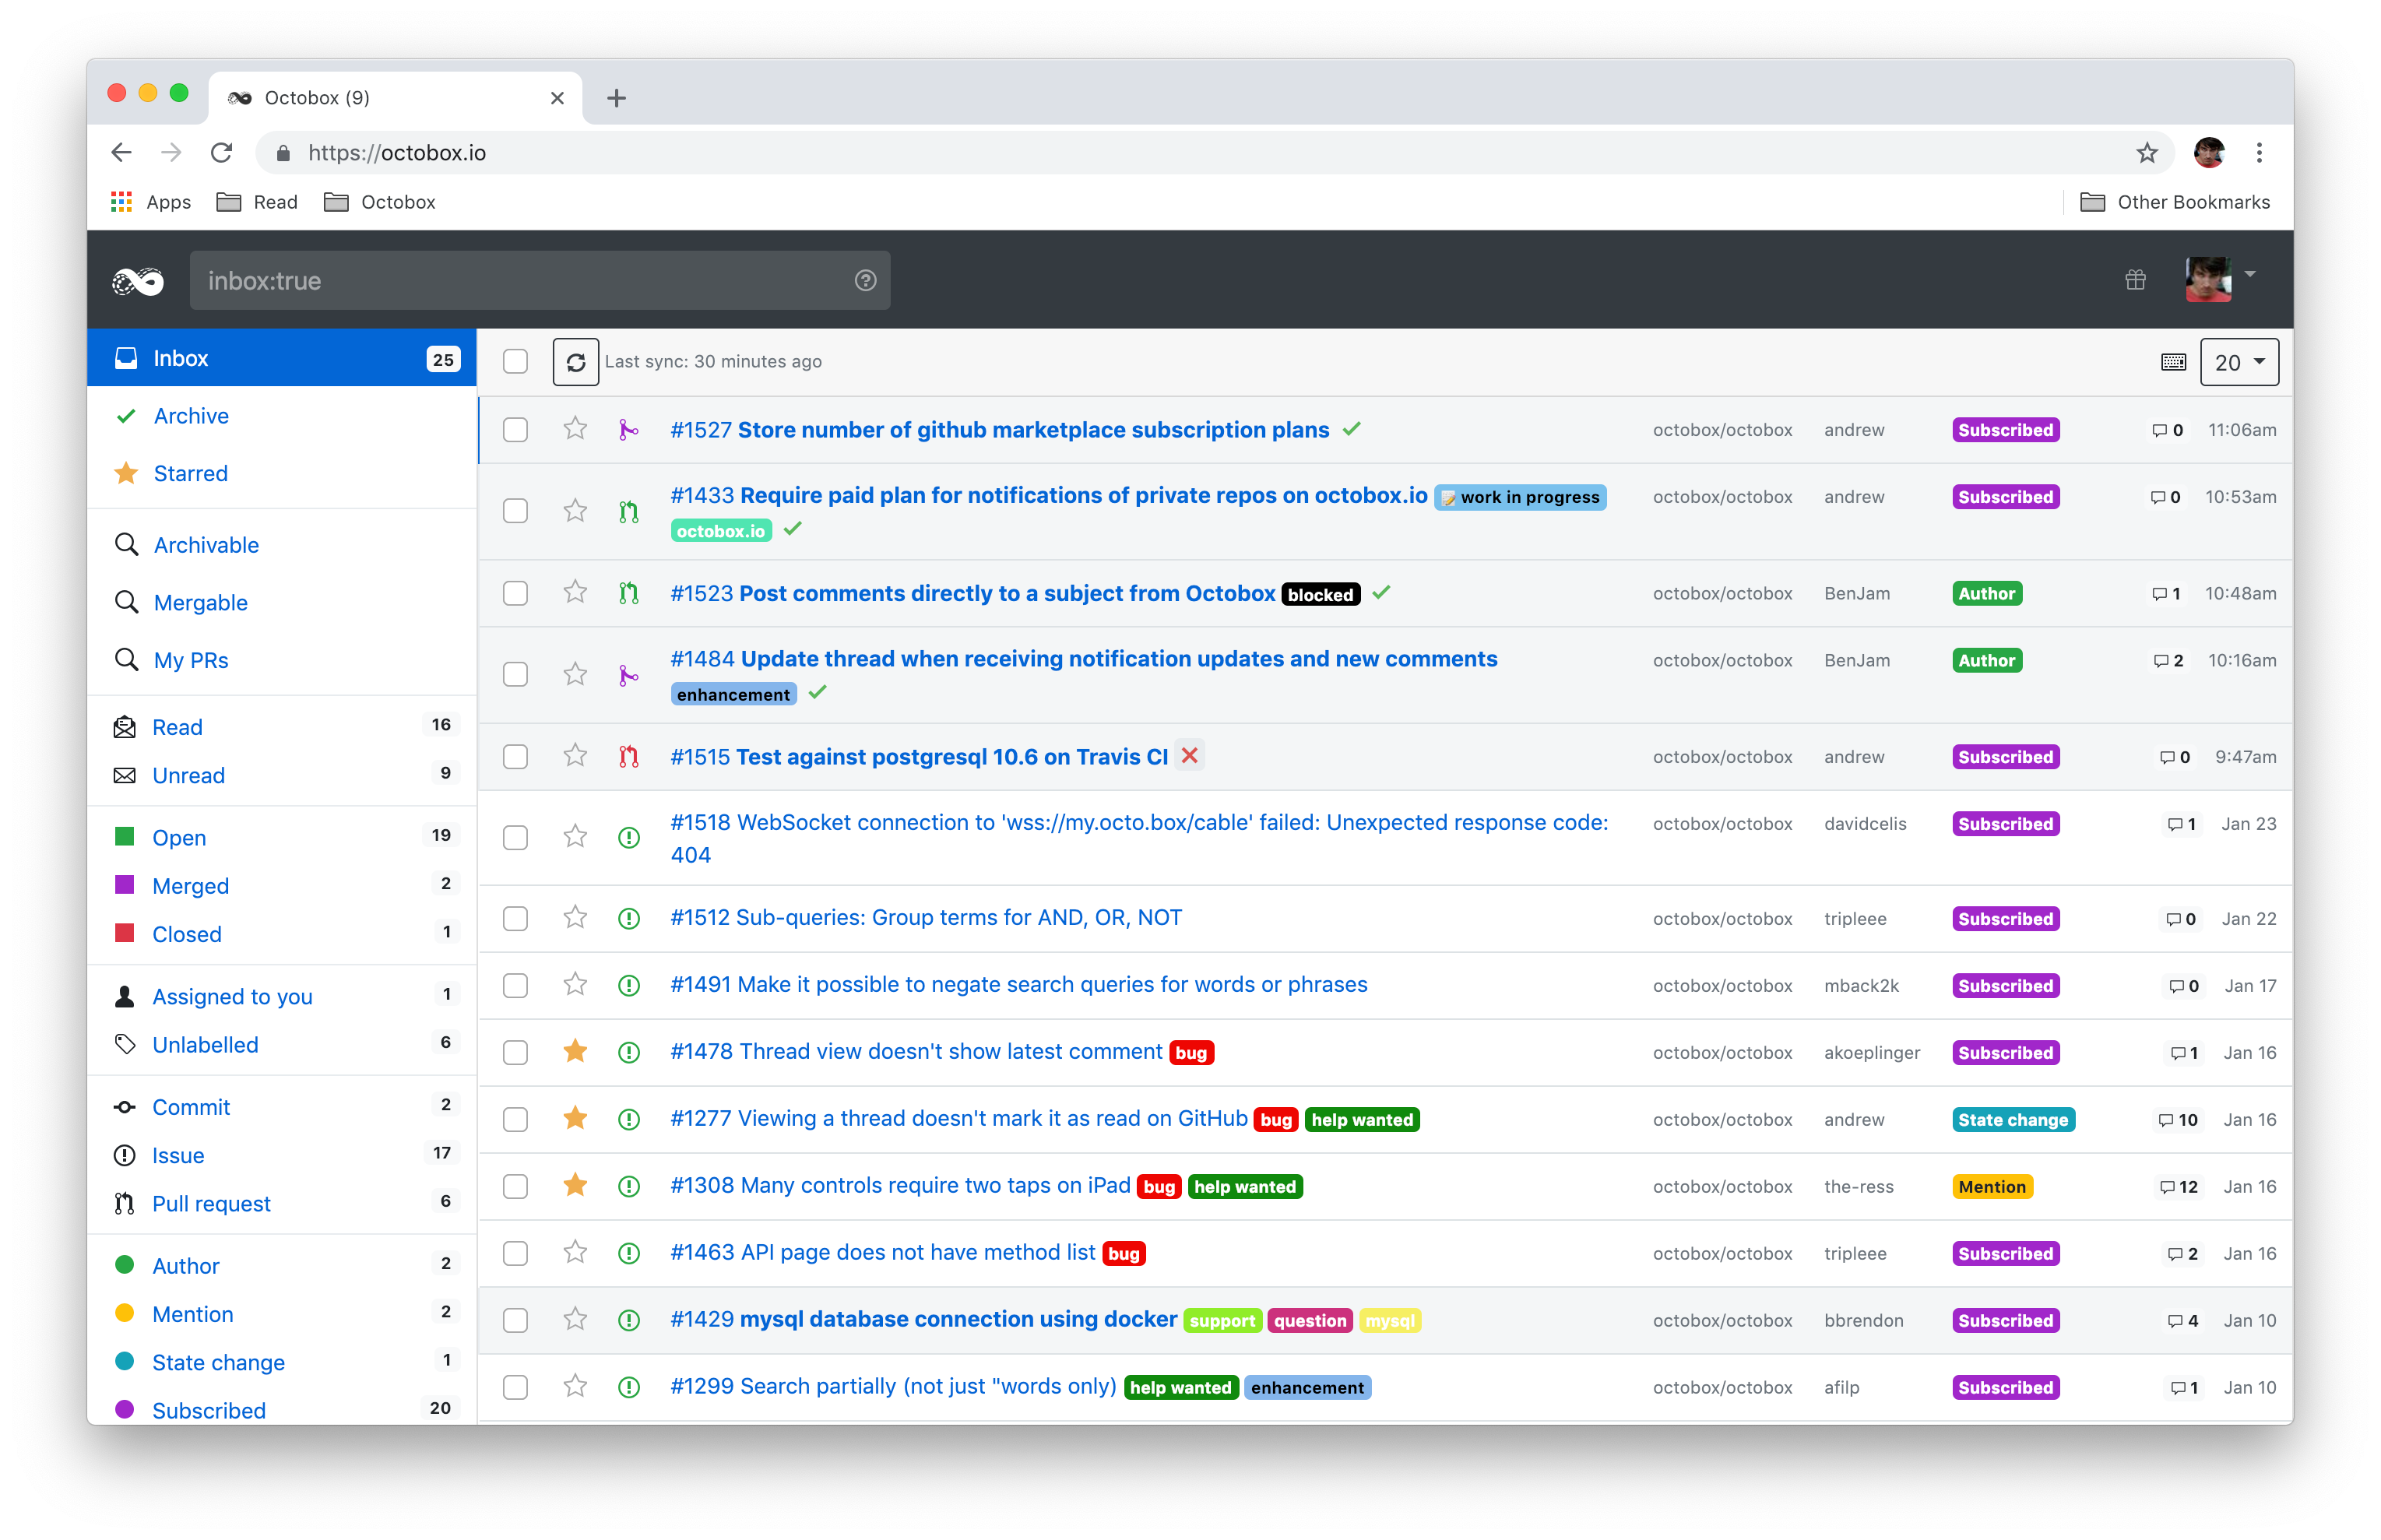The height and width of the screenshot is (1540, 2381).
Task: Click the Octobox logo in header
Action: pyautogui.click(x=138, y=281)
